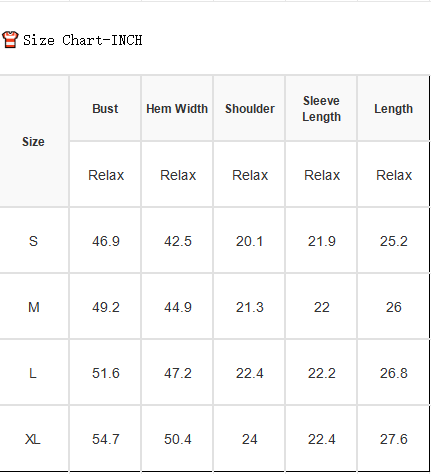Viewport: 431px width, 474px height.
Task: Click the Size Chart-INCH heading
Action: point(83,40)
